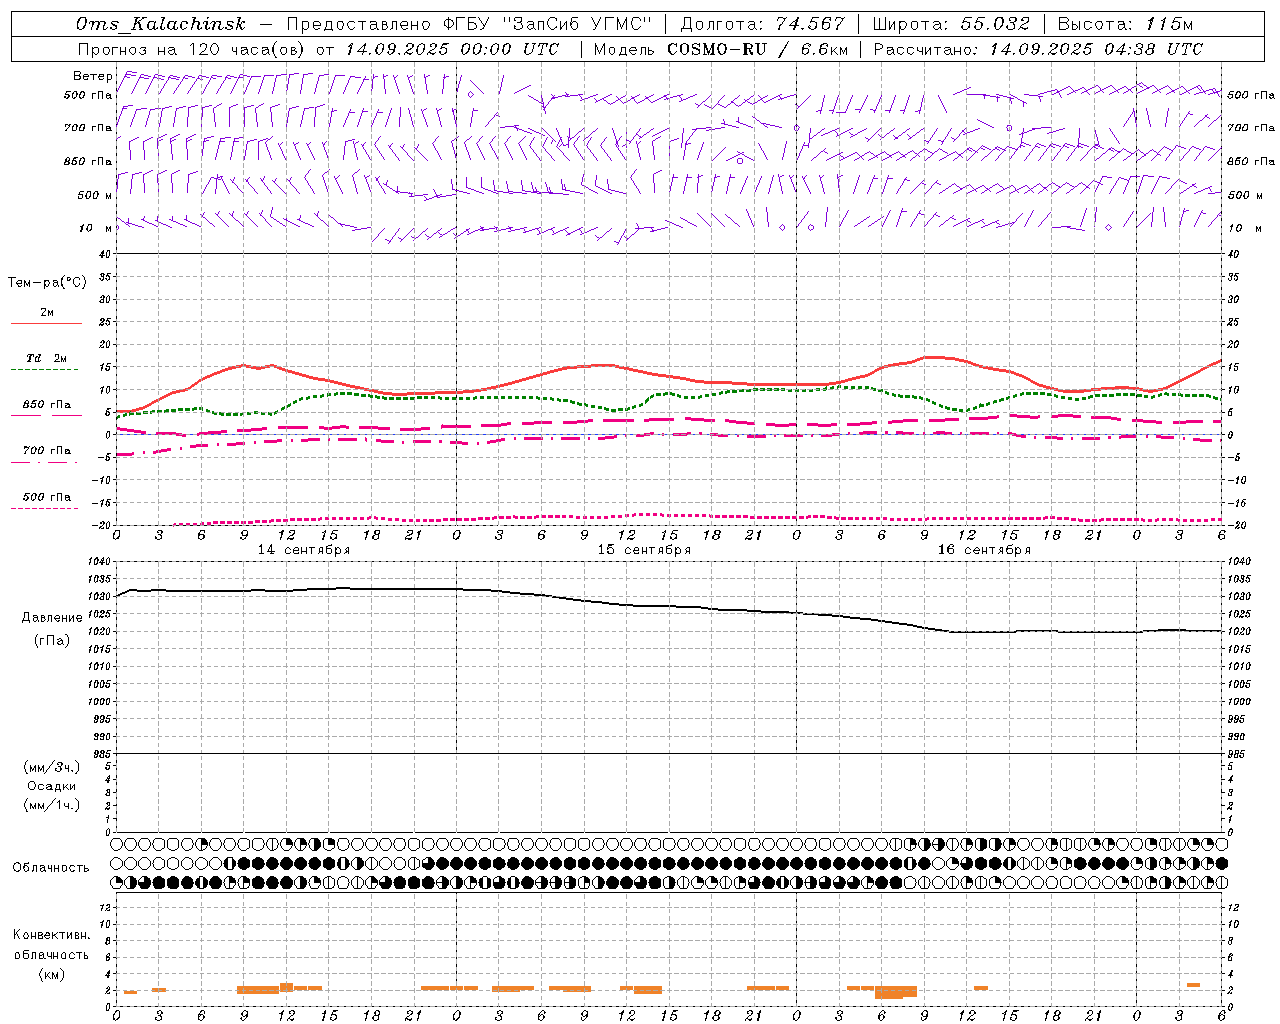This screenshot has width=1280, height=1024.
Task: Click the Модель COSMO-RU / 6.6км label
Action: click(721, 49)
